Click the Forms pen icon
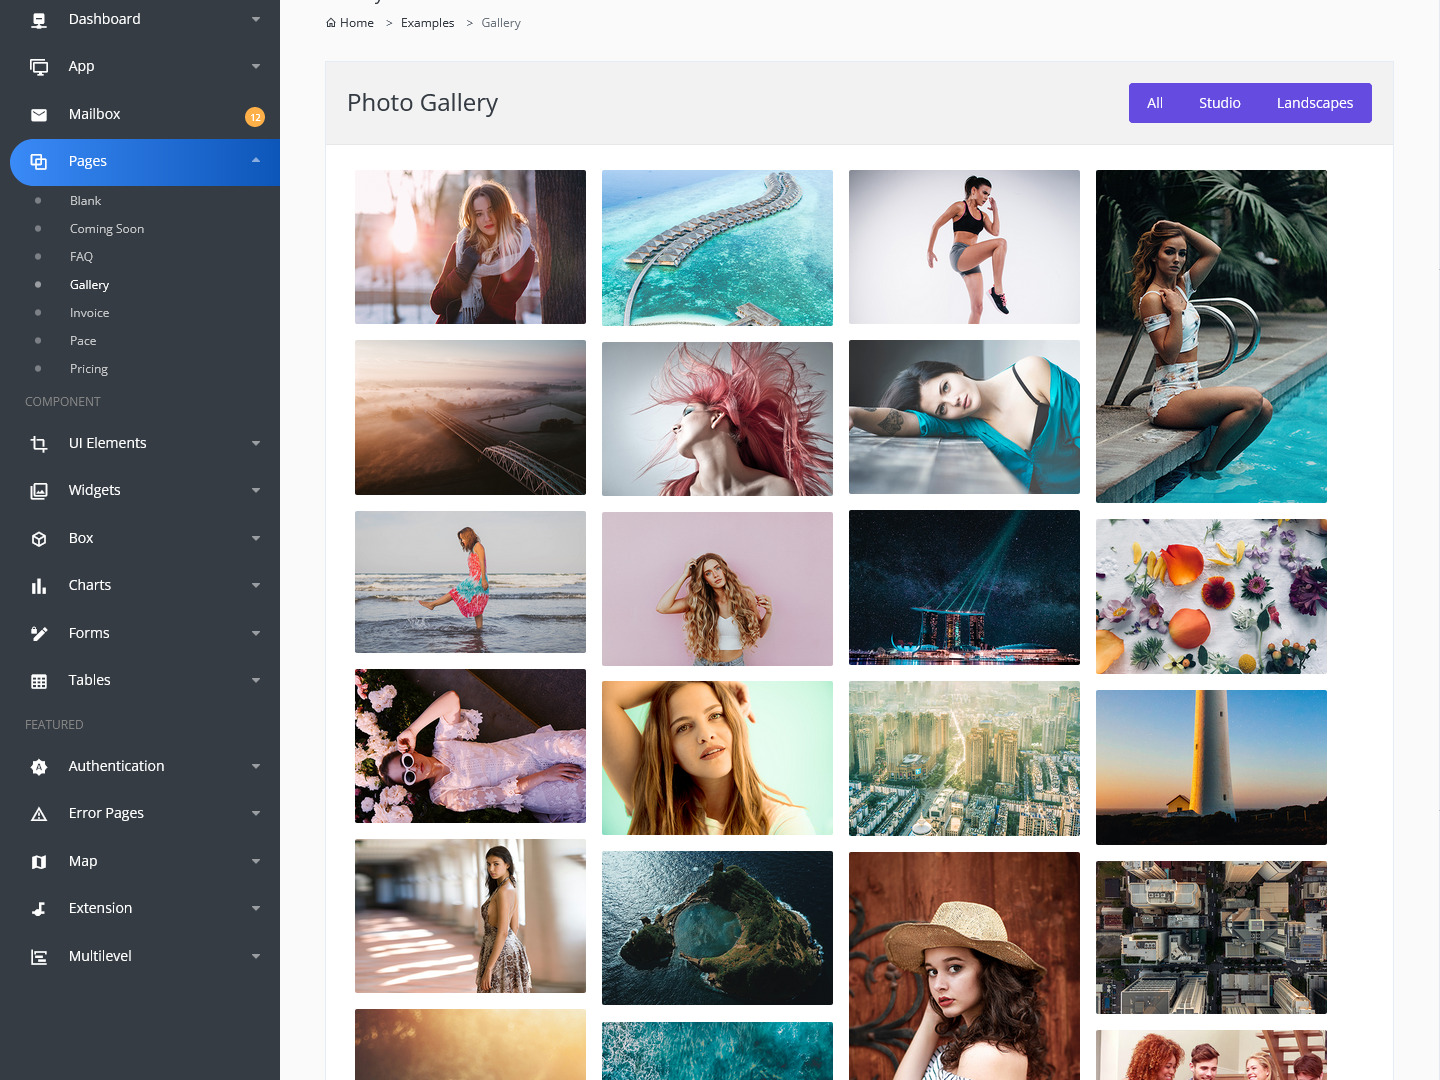 pos(39,634)
